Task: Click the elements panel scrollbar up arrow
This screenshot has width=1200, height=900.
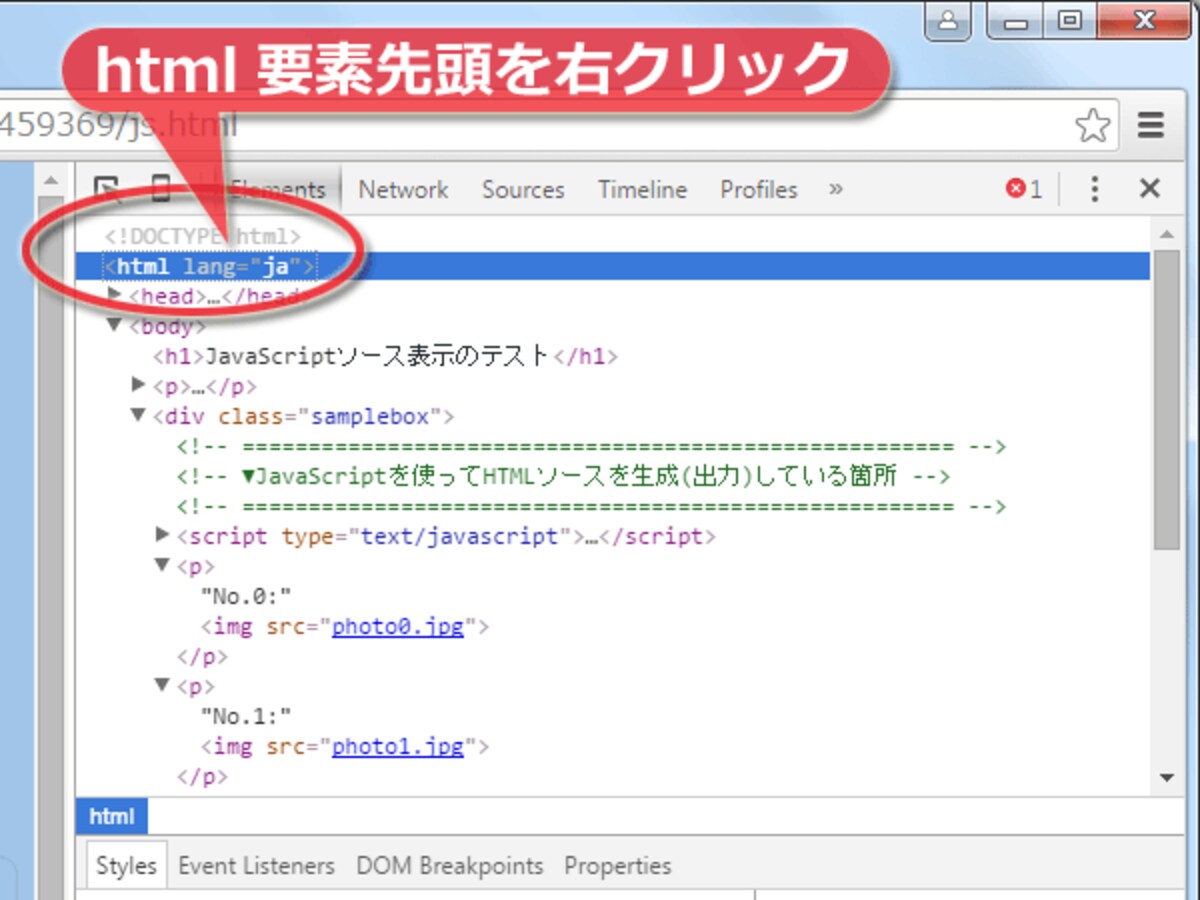Action: click(x=1166, y=234)
